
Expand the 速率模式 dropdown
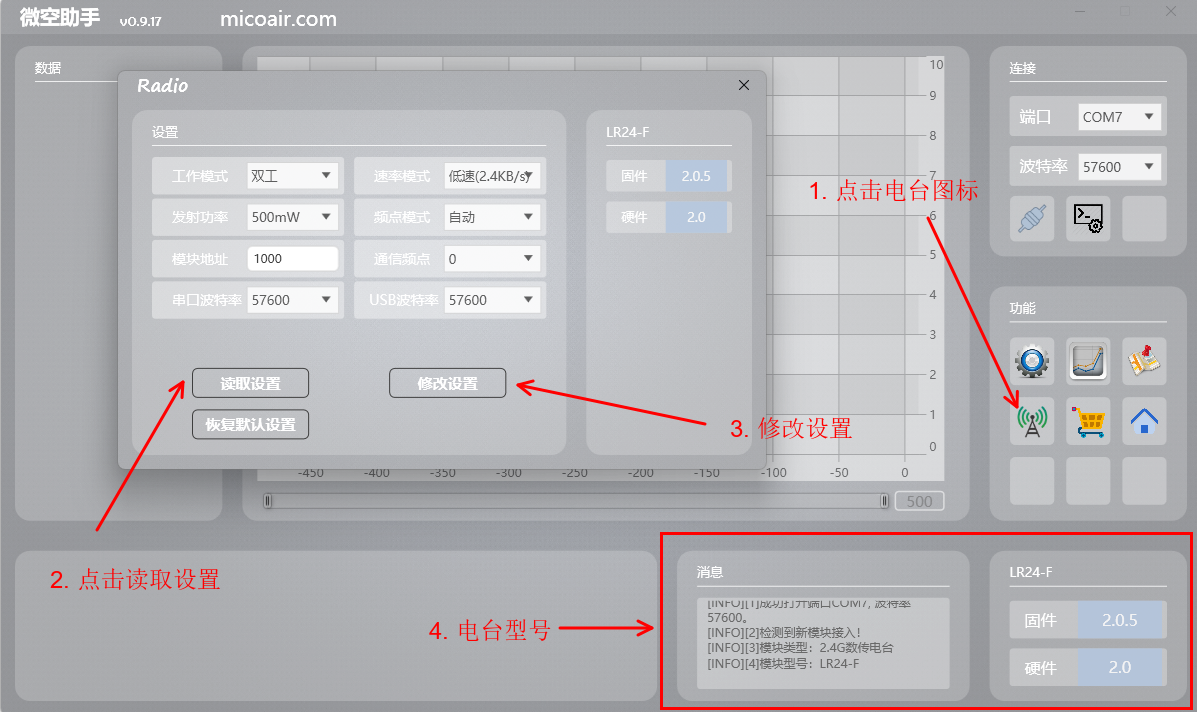[x=492, y=176]
